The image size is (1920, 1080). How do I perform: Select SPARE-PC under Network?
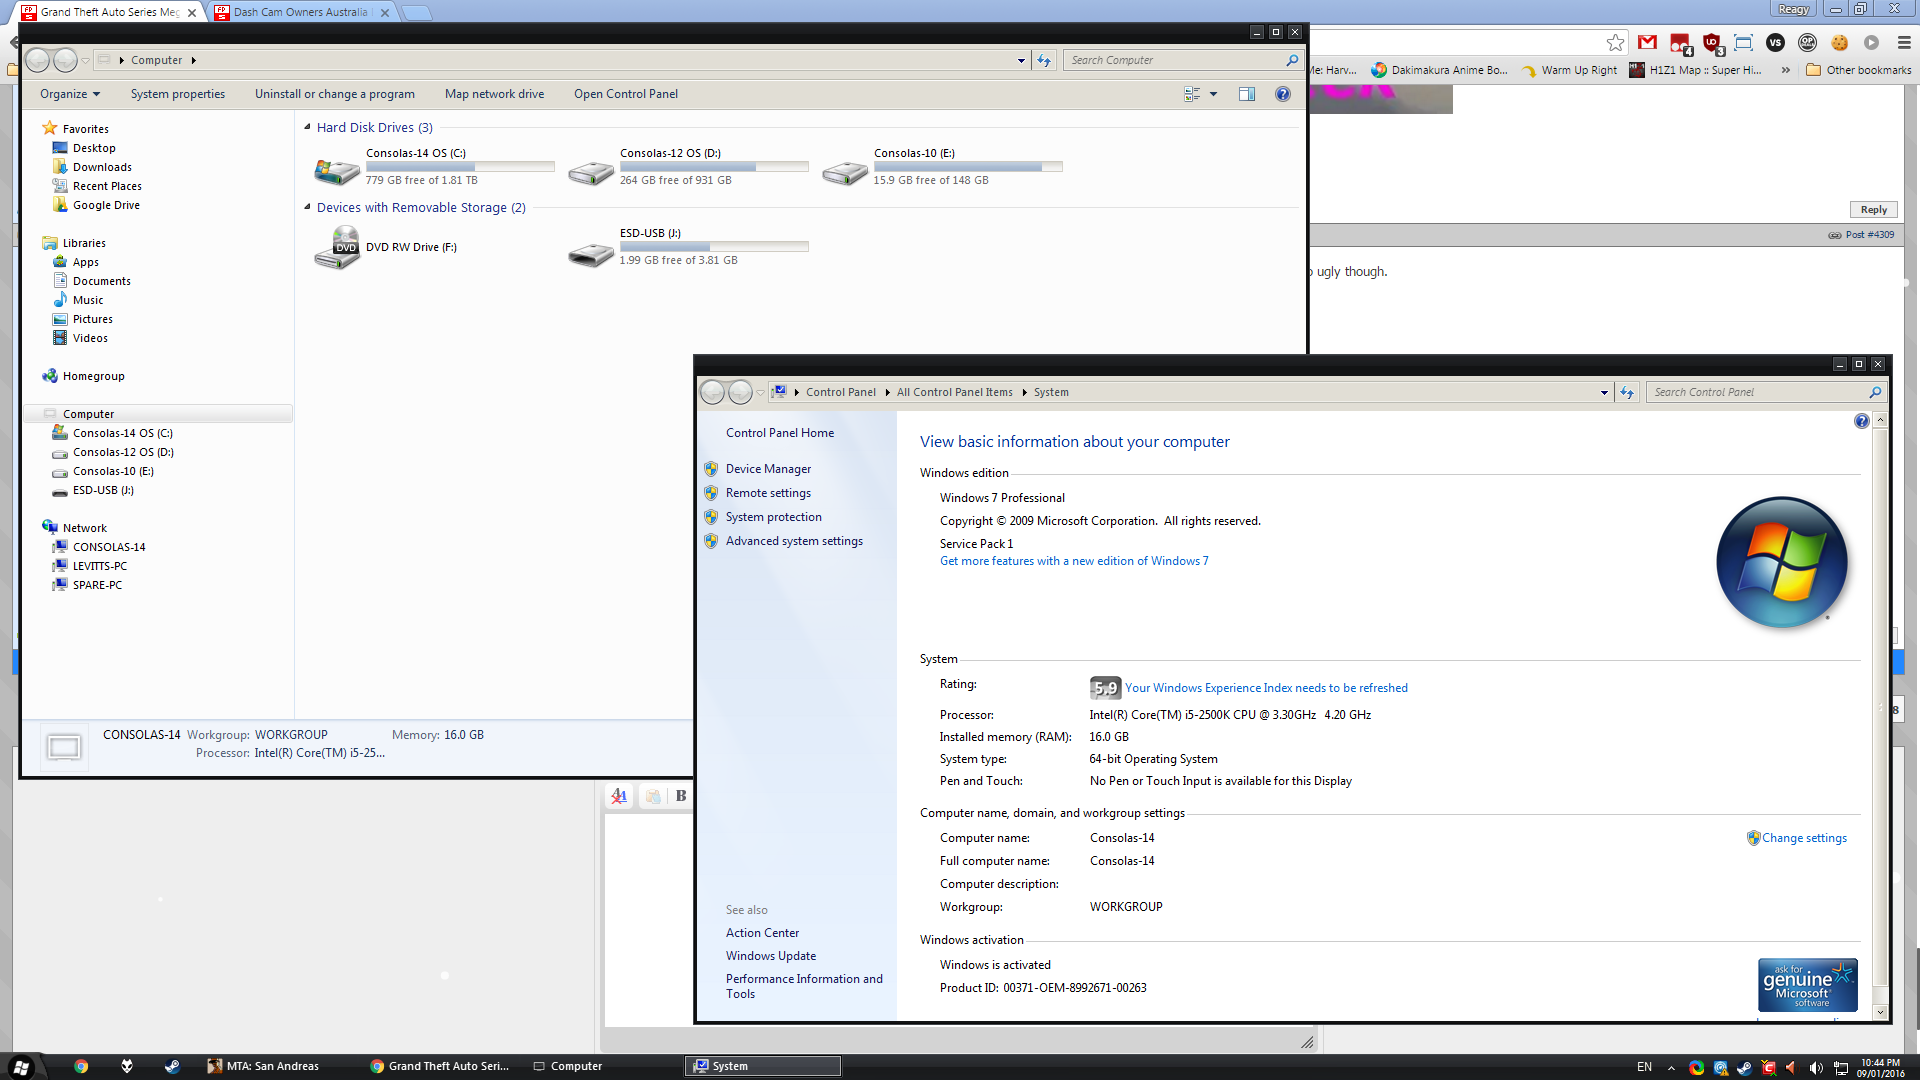pos(97,585)
